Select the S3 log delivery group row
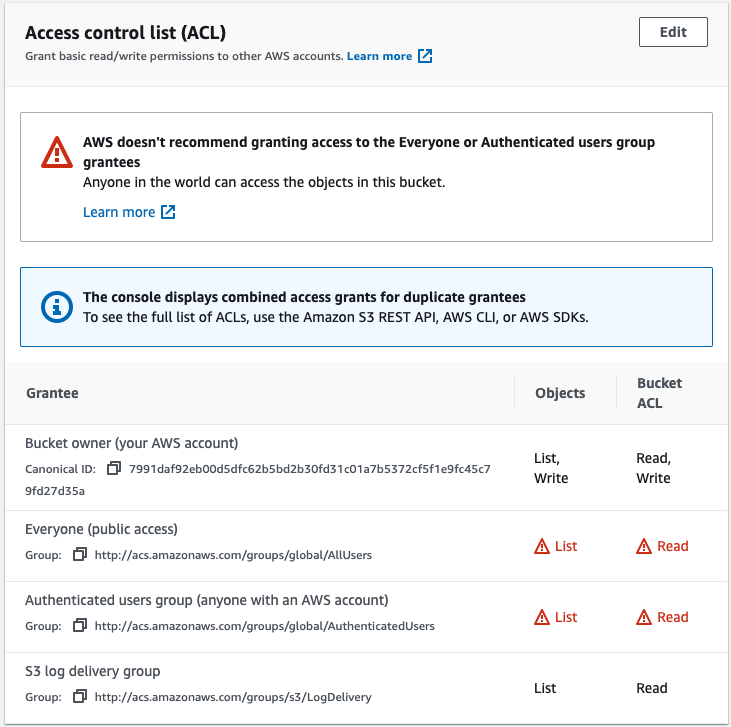731x727 pixels. (366, 688)
